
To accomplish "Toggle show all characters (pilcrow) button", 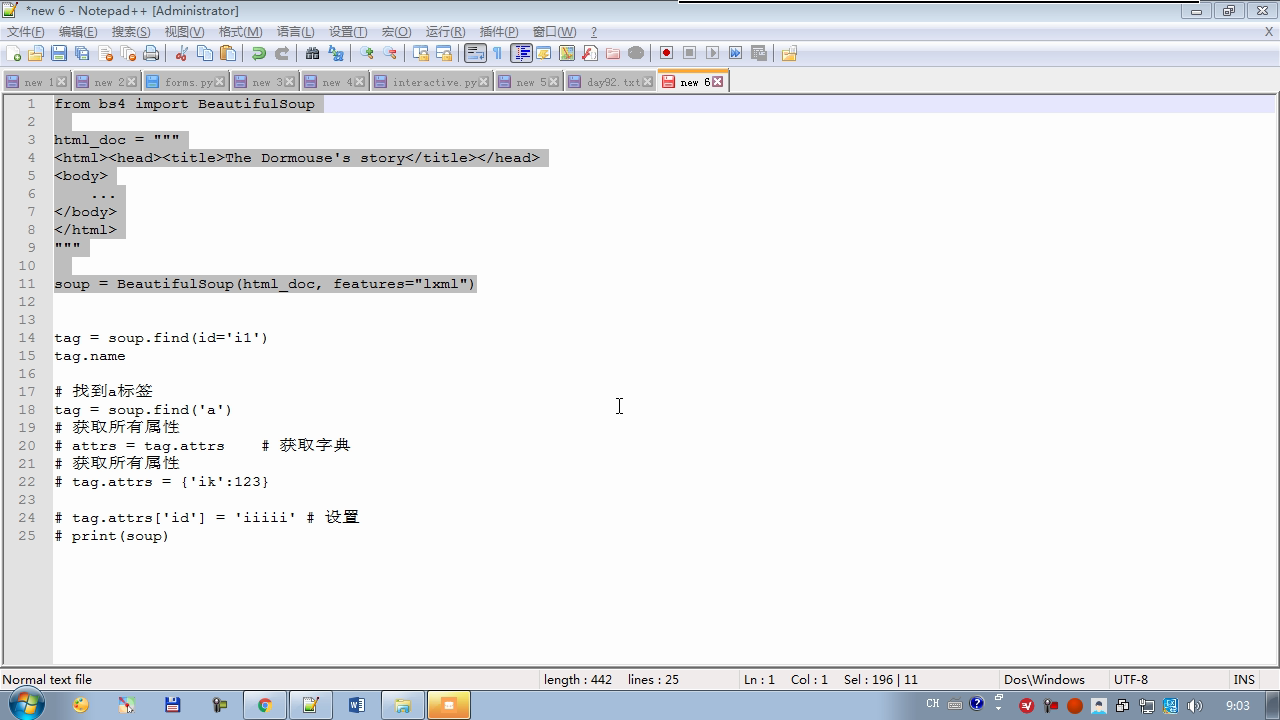I will click(498, 53).
